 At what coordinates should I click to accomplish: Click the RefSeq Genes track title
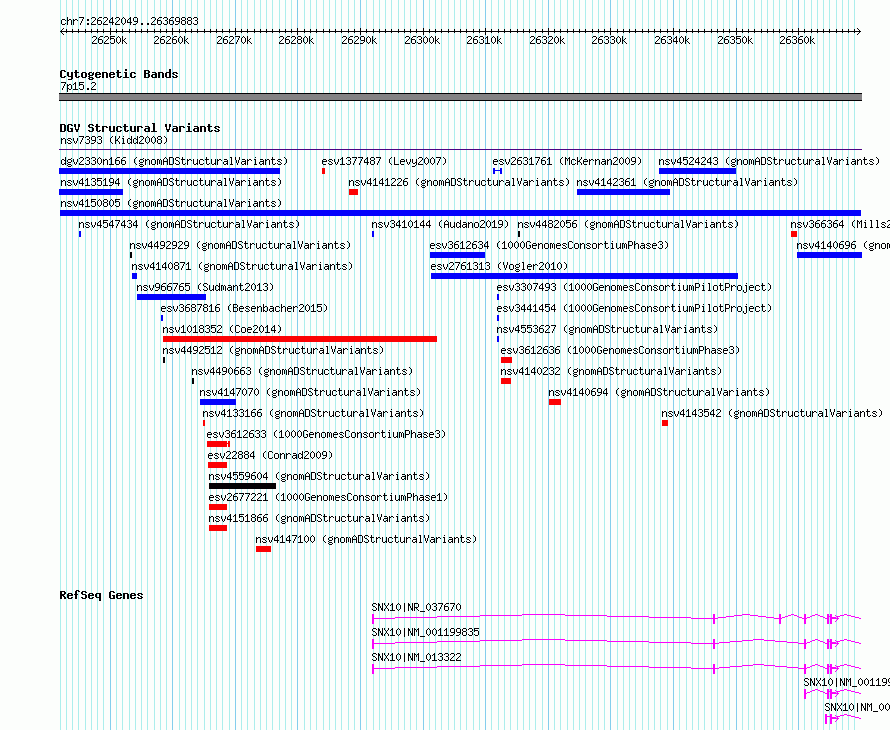pos(101,595)
